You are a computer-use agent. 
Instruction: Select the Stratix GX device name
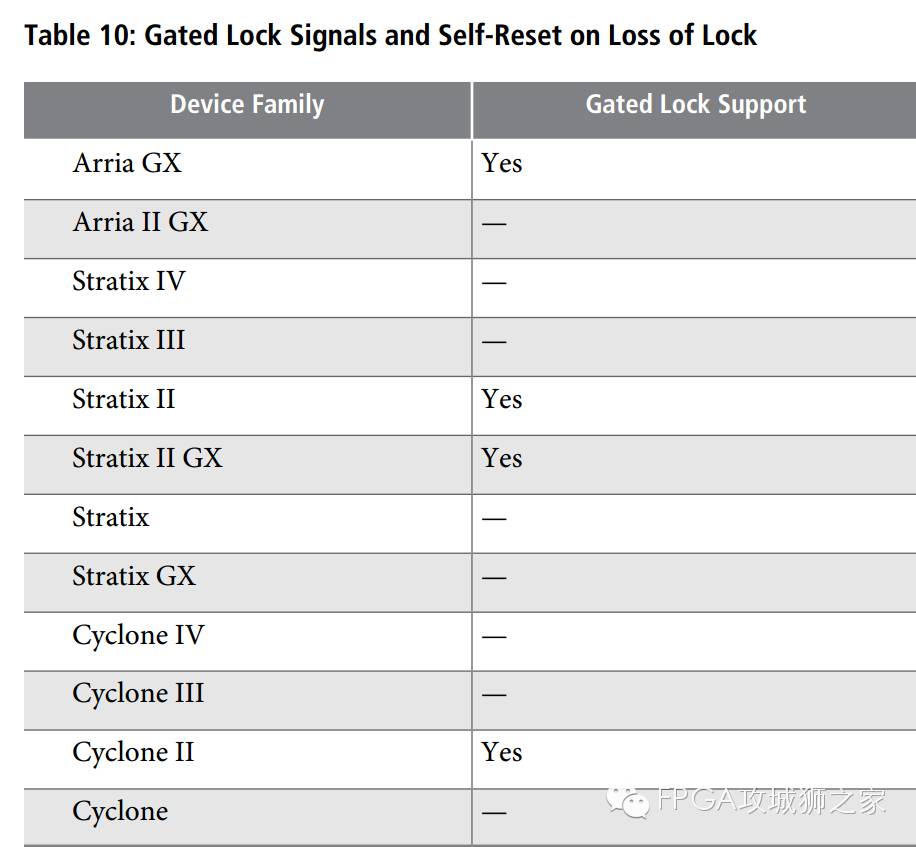(134, 576)
